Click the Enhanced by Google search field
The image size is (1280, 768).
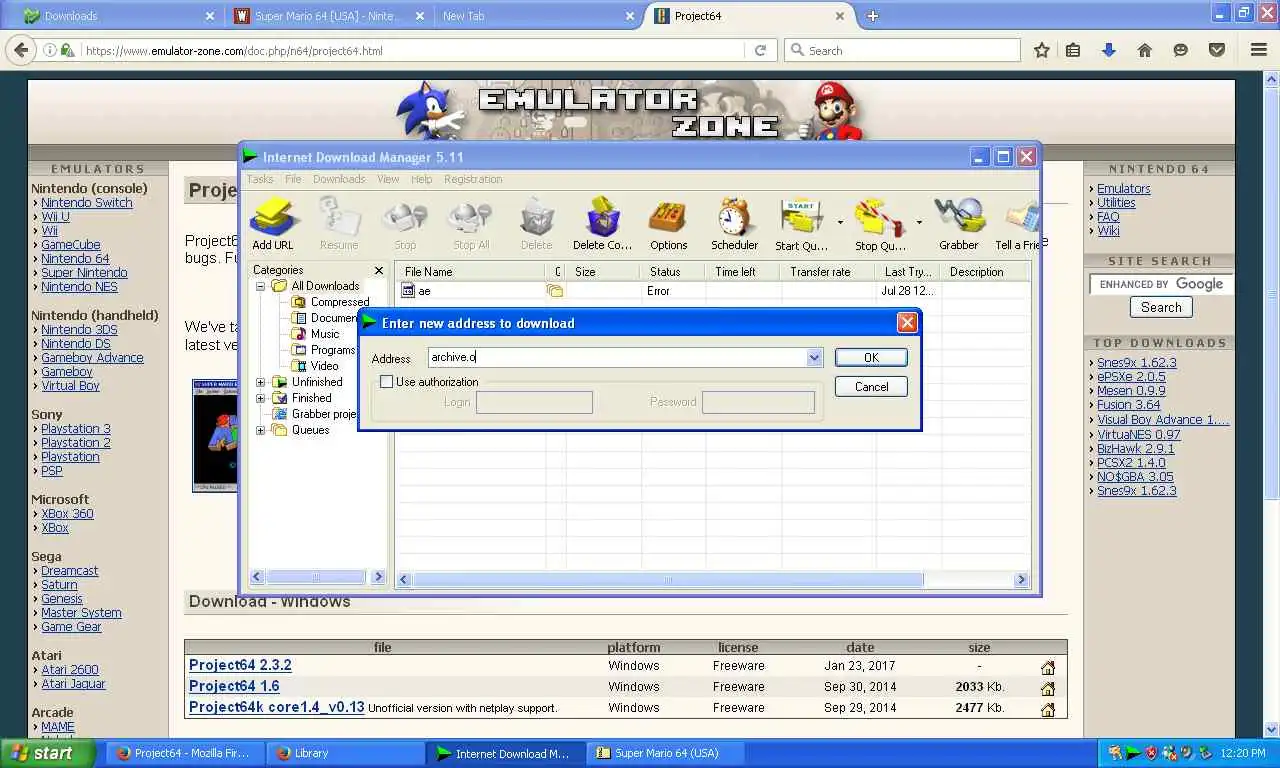(x=1160, y=284)
